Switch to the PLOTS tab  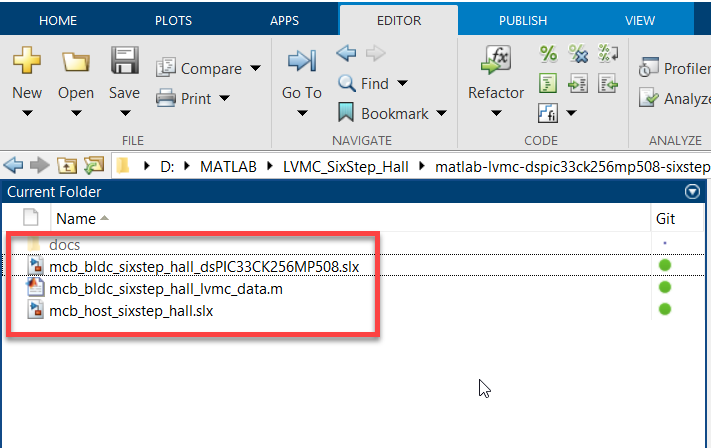coord(173,20)
